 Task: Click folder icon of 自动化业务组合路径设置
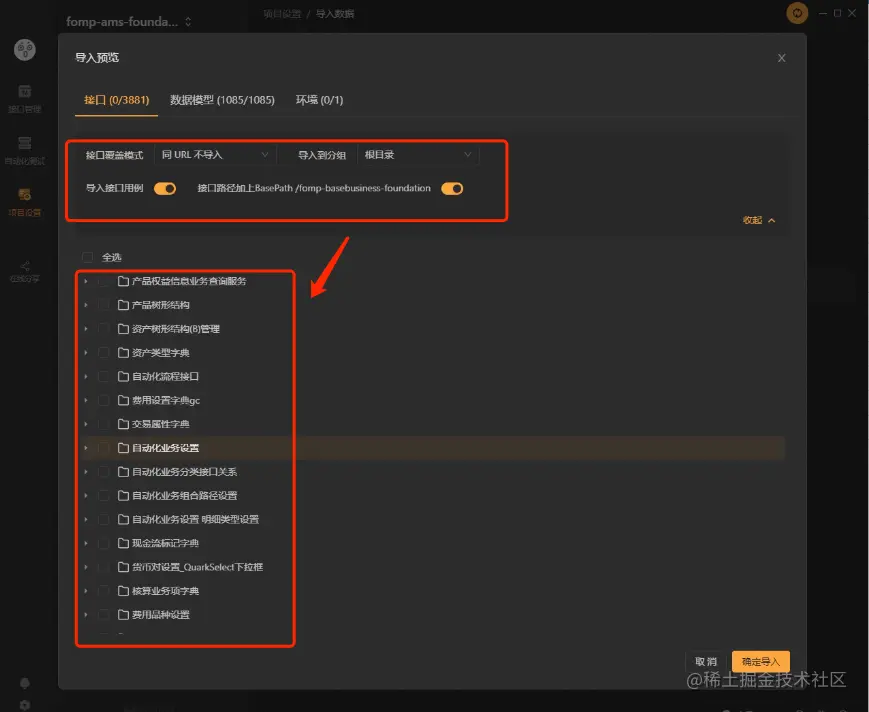[123, 495]
